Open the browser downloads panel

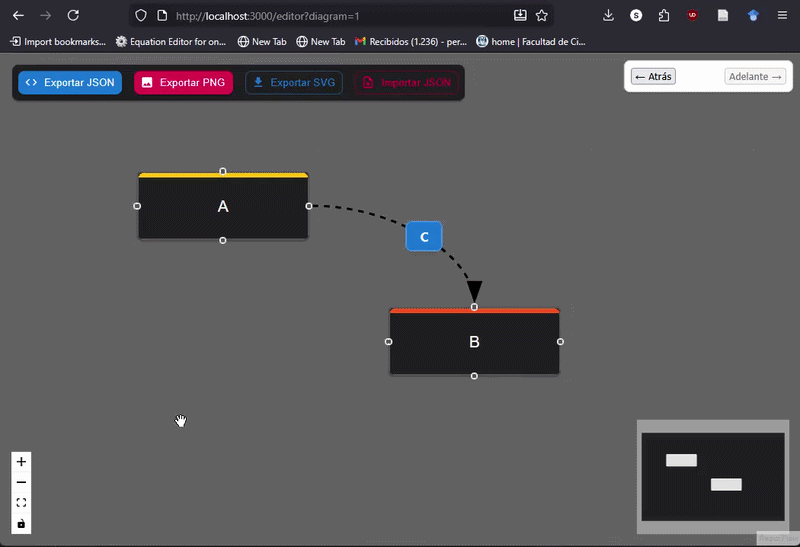pos(609,16)
